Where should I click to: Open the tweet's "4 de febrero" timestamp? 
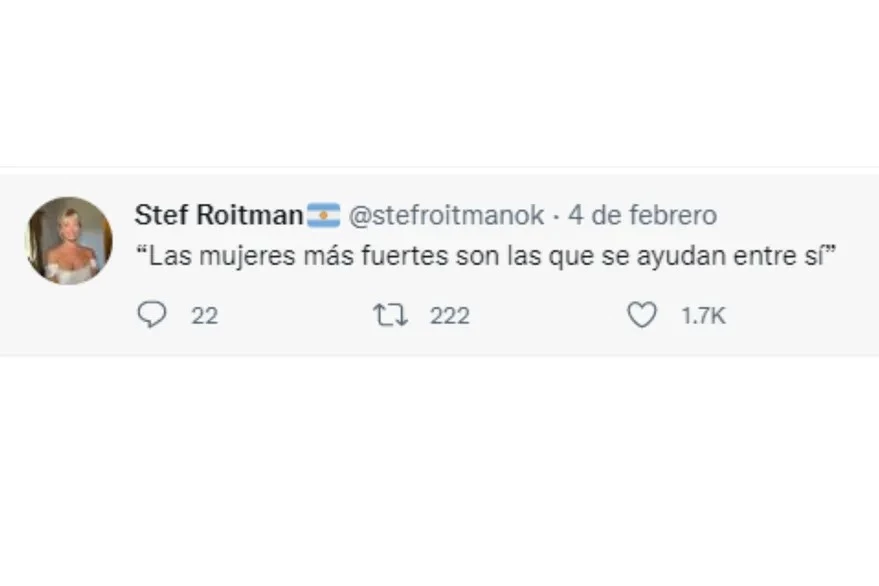pyautogui.click(x=642, y=215)
